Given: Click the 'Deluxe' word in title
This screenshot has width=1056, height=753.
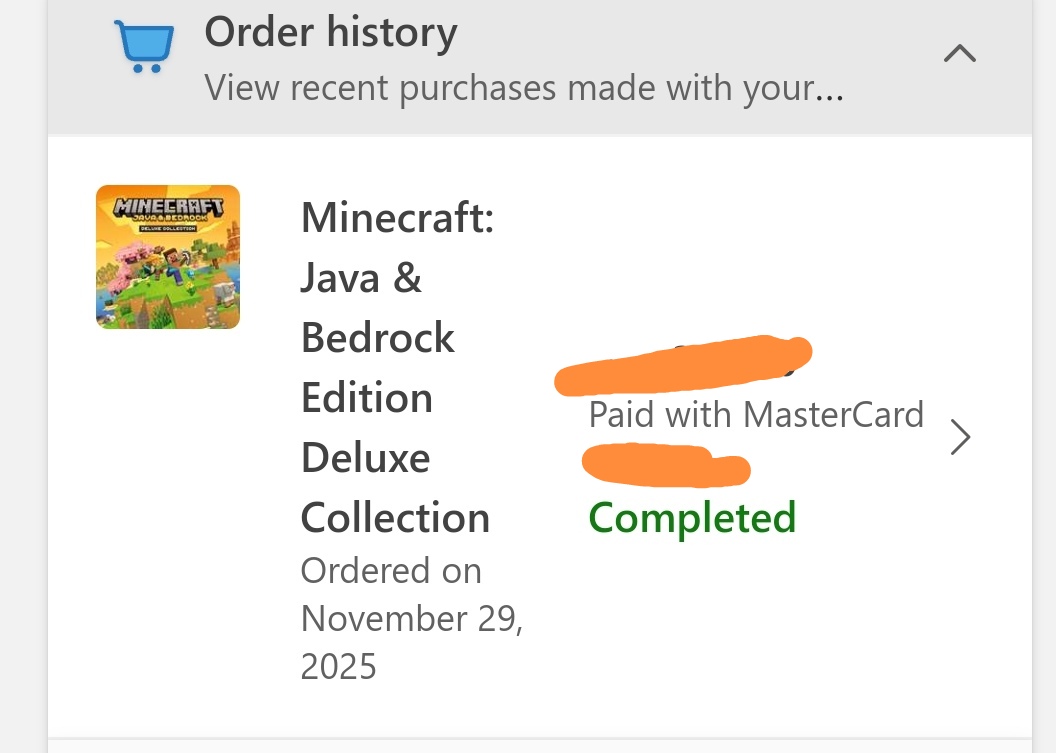Looking at the screenshot, I should [365, 458].
